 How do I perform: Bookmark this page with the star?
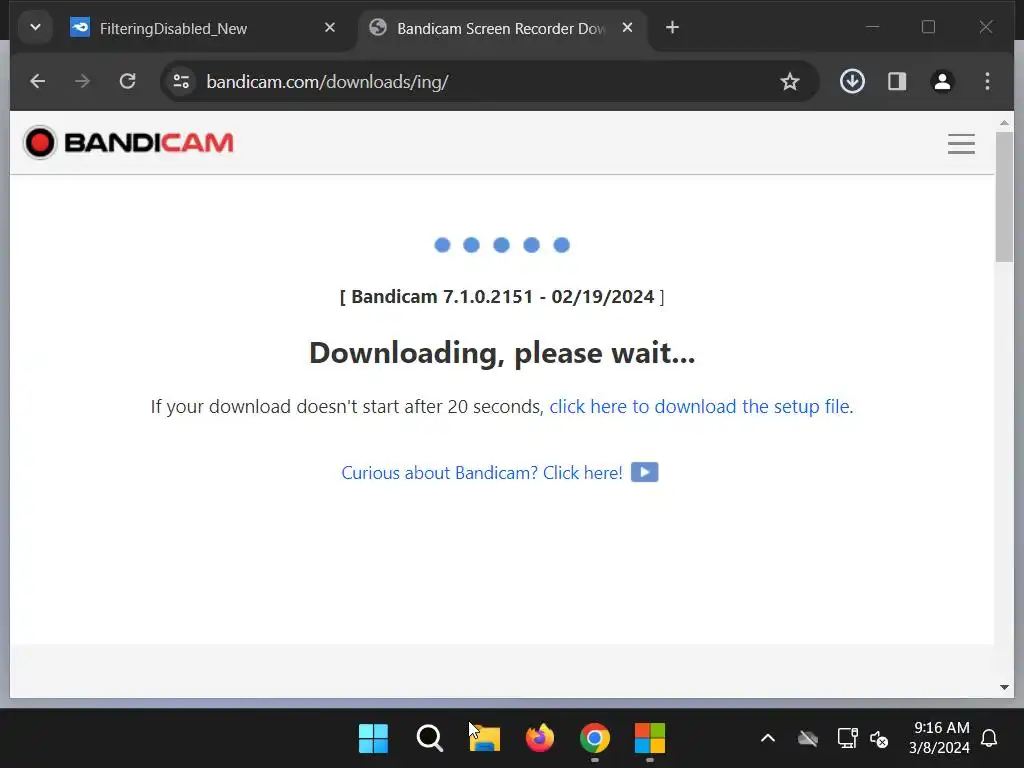click(x=790, y=81)
